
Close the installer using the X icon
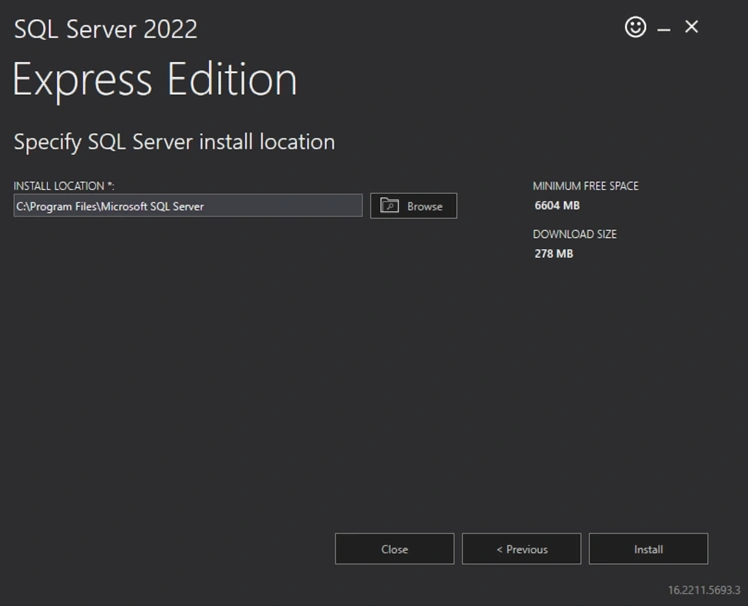(x=691, y=27)
